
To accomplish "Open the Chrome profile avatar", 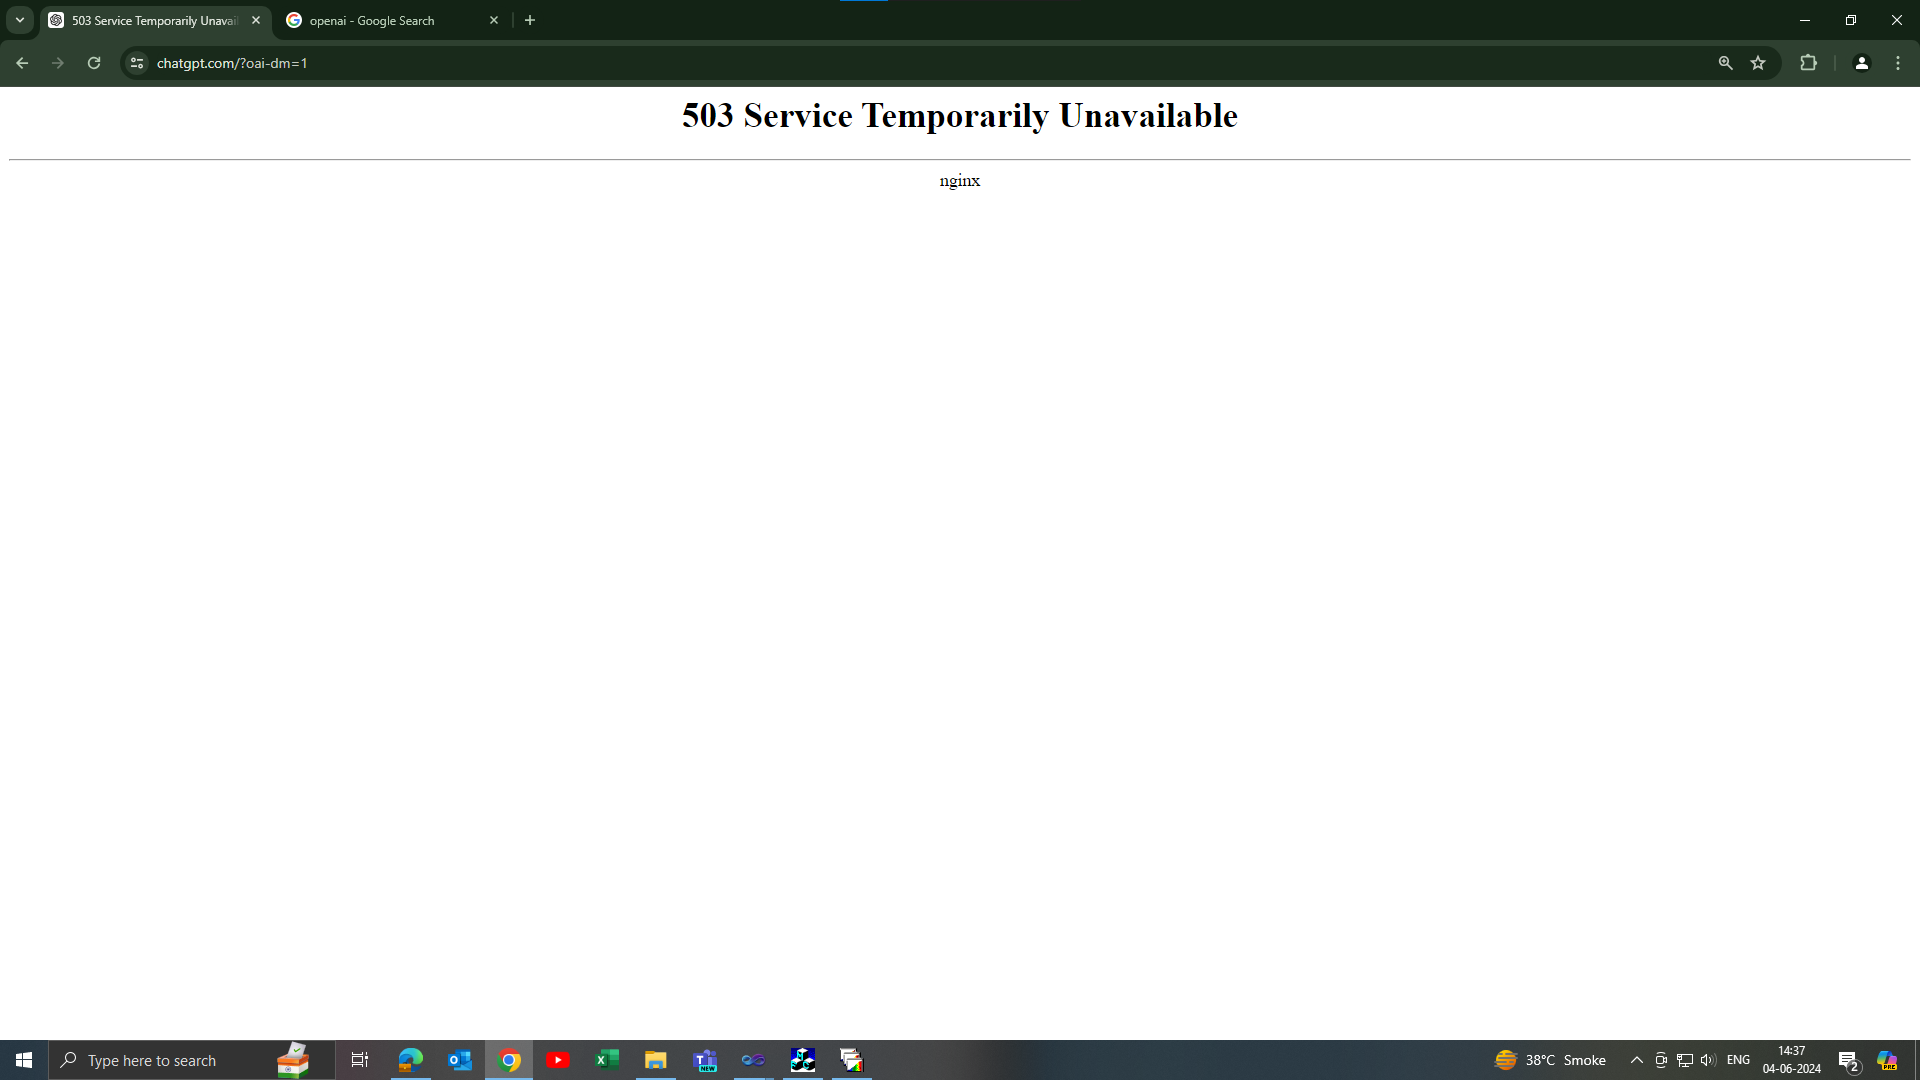I will click(x=1861, y=63).
